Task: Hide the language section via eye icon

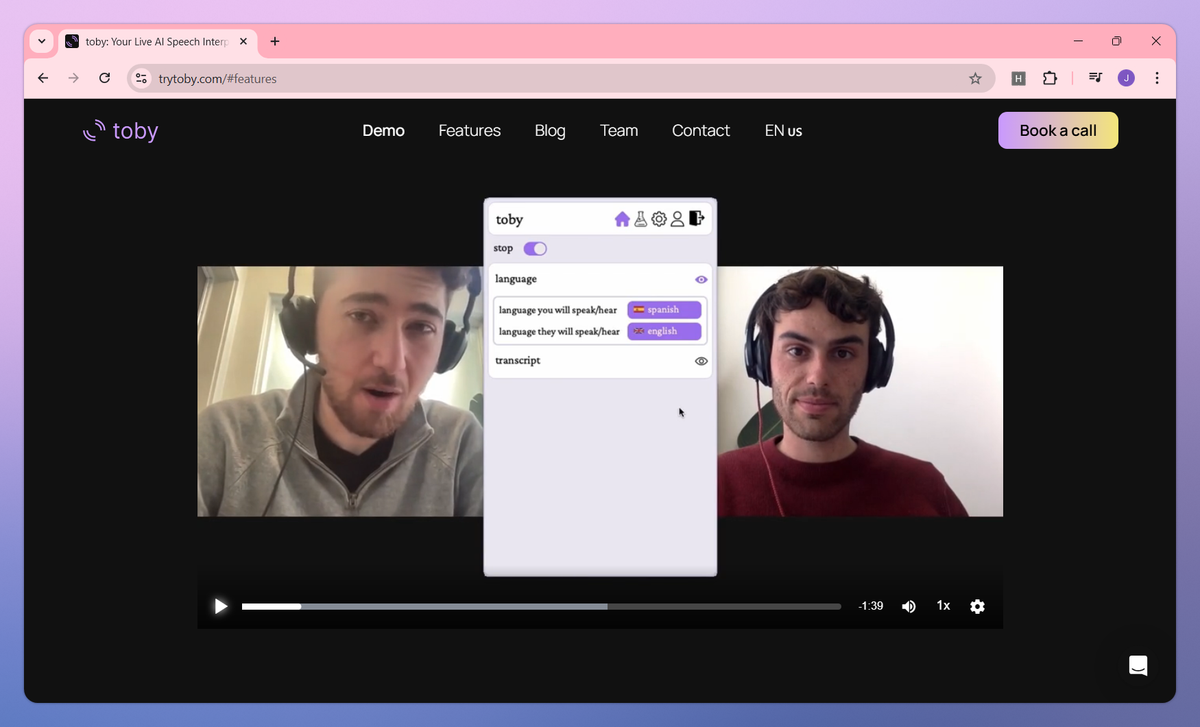Action: (701, 280)
